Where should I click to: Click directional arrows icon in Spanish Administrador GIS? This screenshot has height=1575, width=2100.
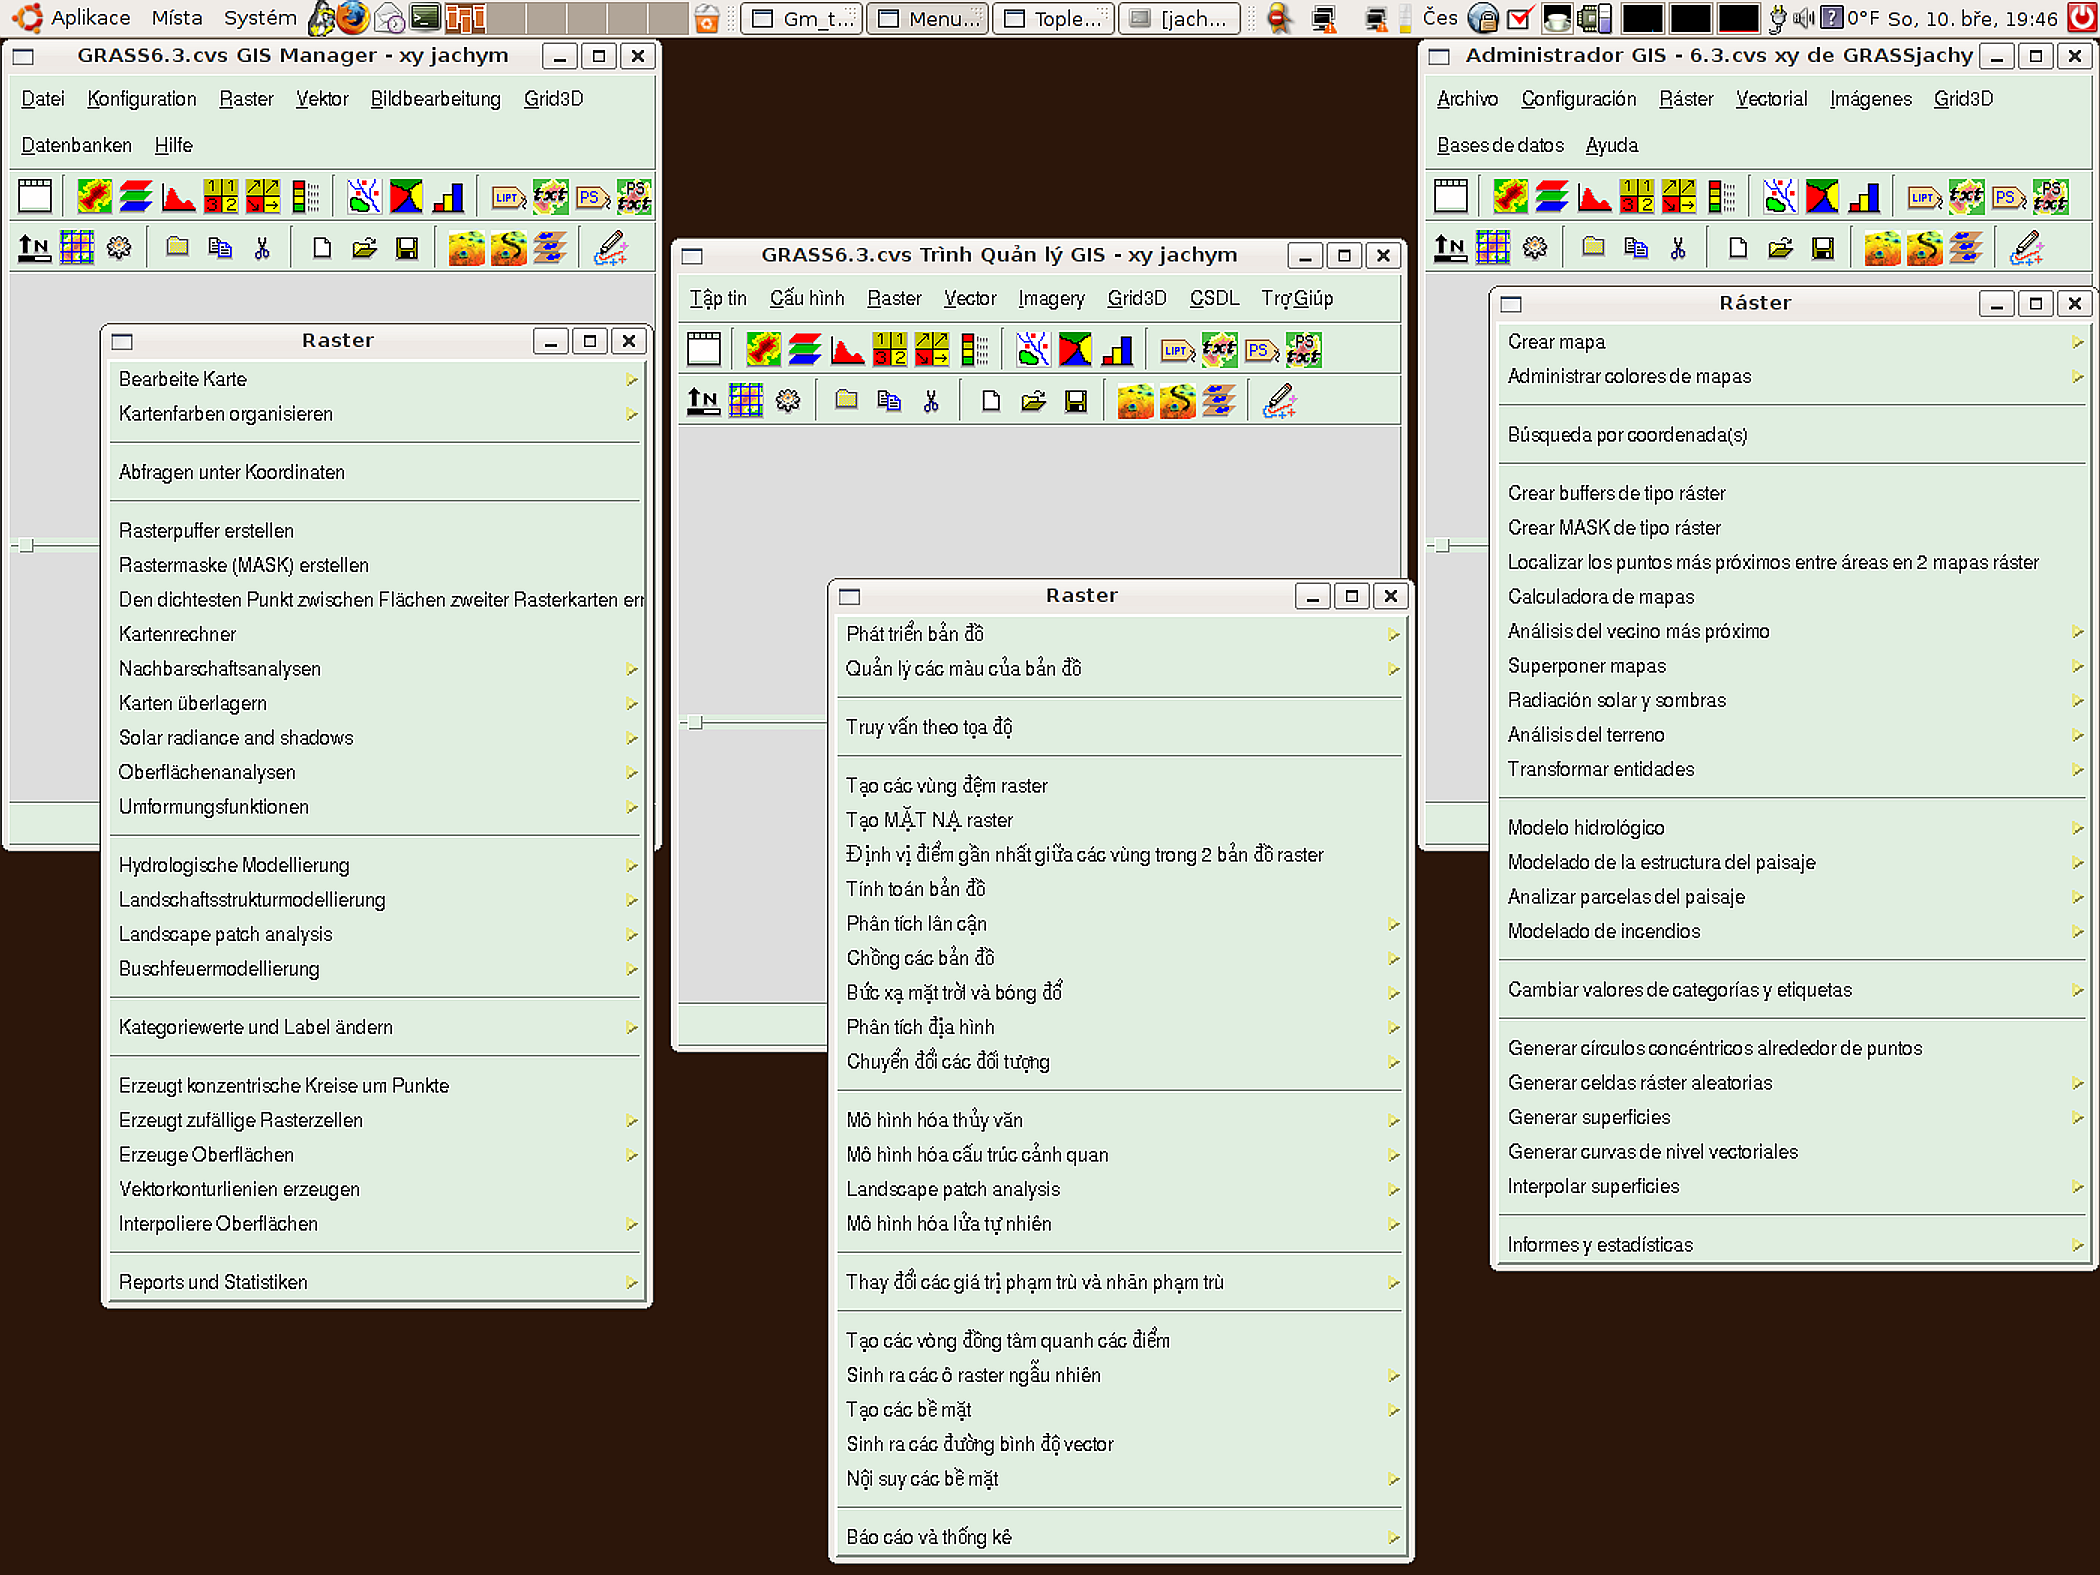1678,197
